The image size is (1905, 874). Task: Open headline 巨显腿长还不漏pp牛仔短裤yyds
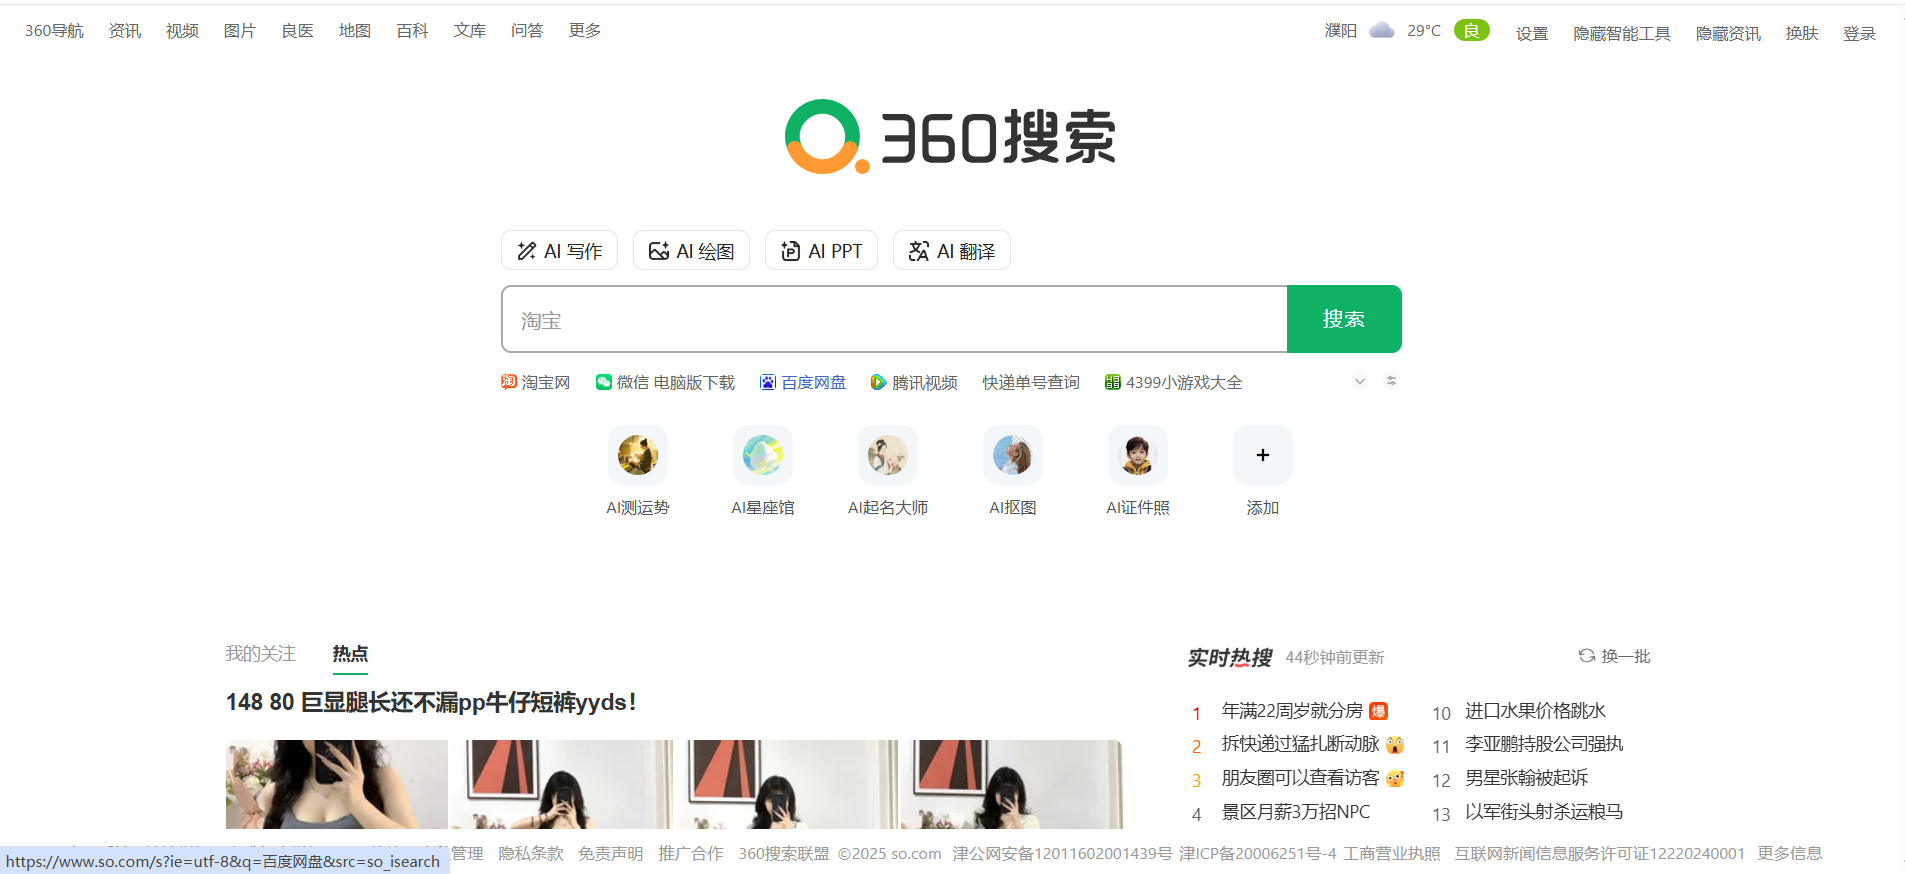point(431,702)
